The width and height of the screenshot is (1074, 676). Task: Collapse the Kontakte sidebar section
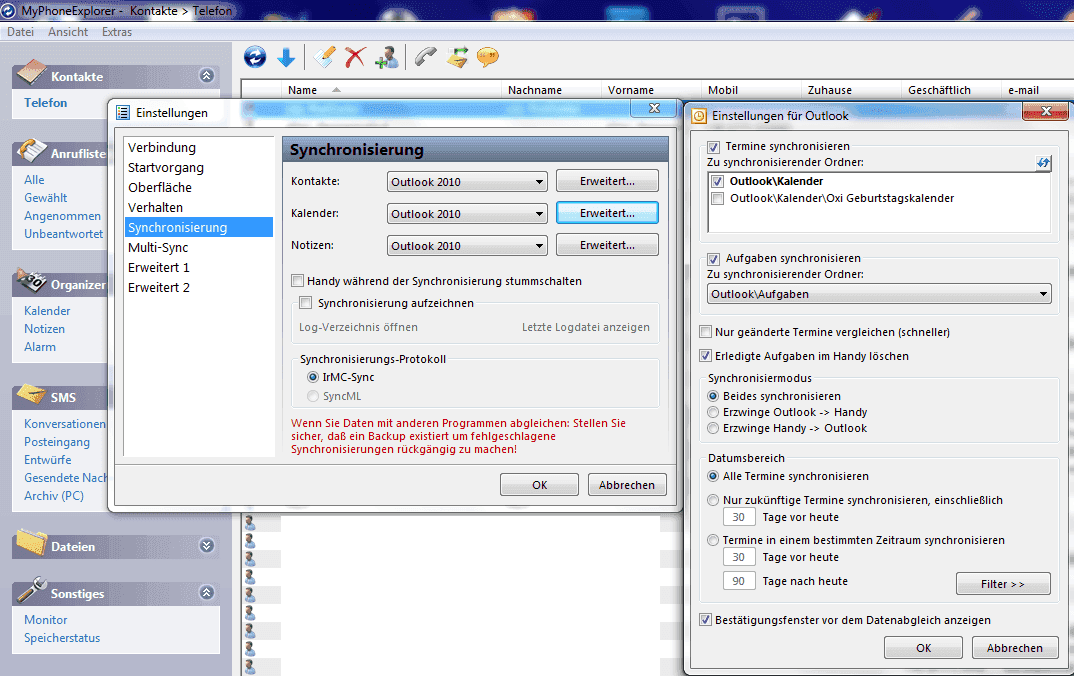[207, 75]
